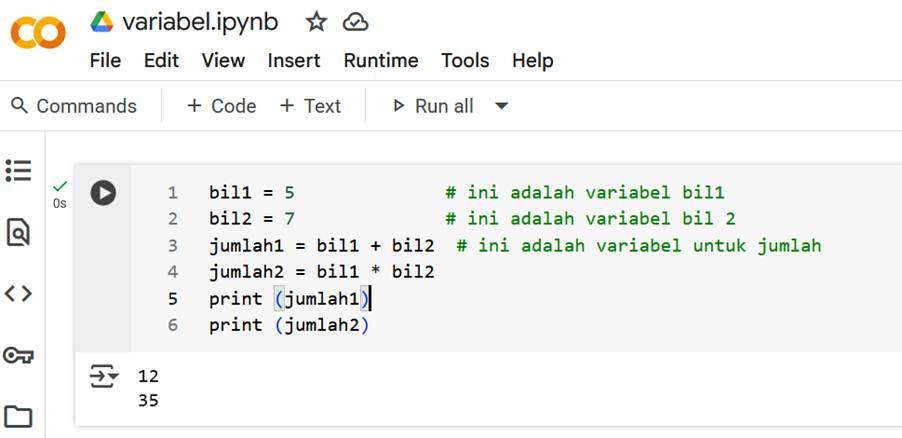Open the Files folder panel

point(18,416)
